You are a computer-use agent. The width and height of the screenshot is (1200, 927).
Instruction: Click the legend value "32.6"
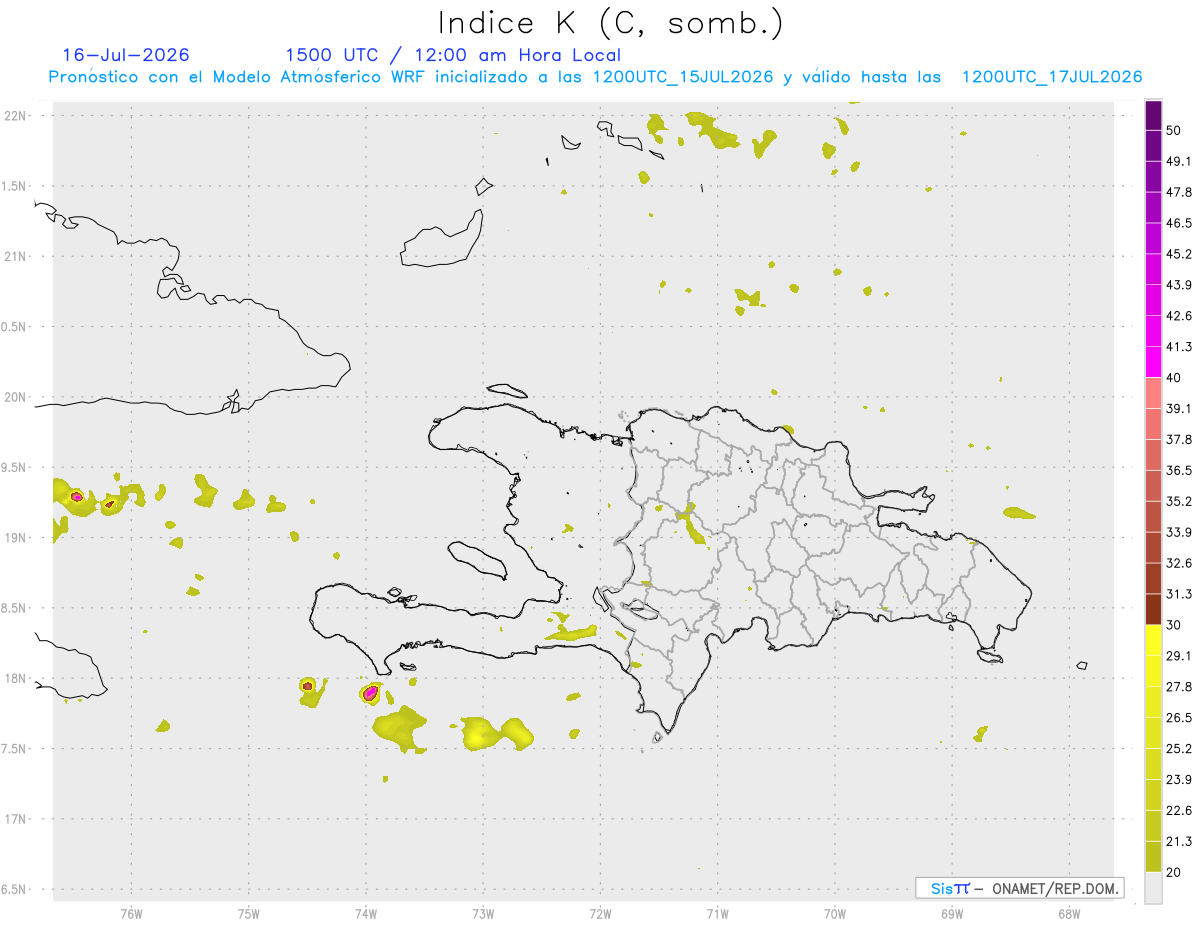click(x=1179, y=563)
